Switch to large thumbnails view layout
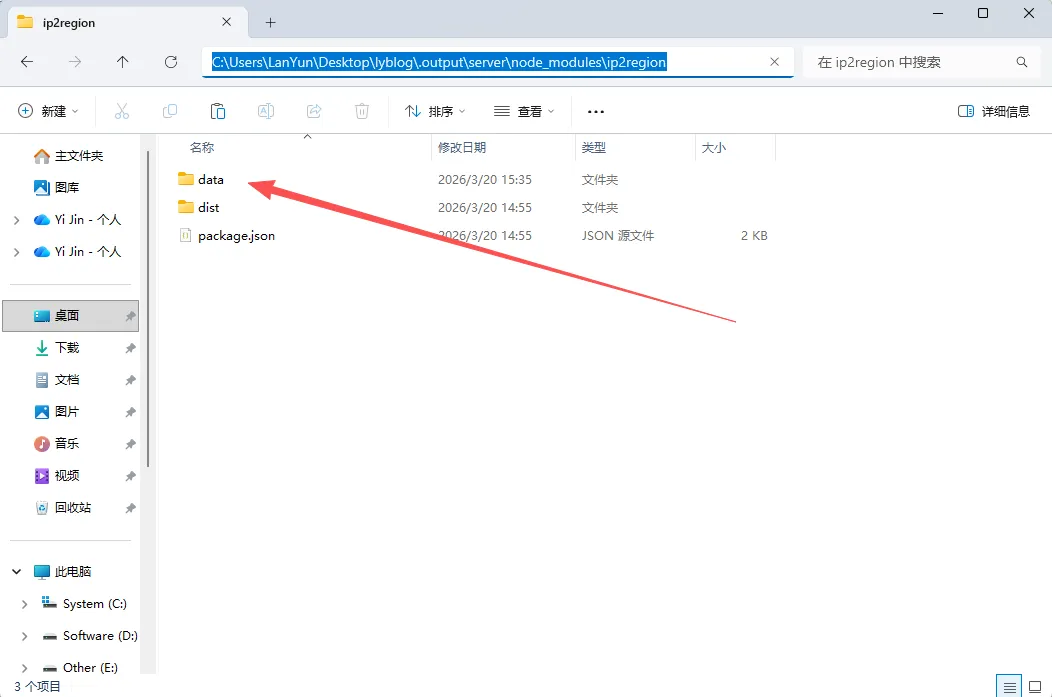 [x=1036, y=686]
